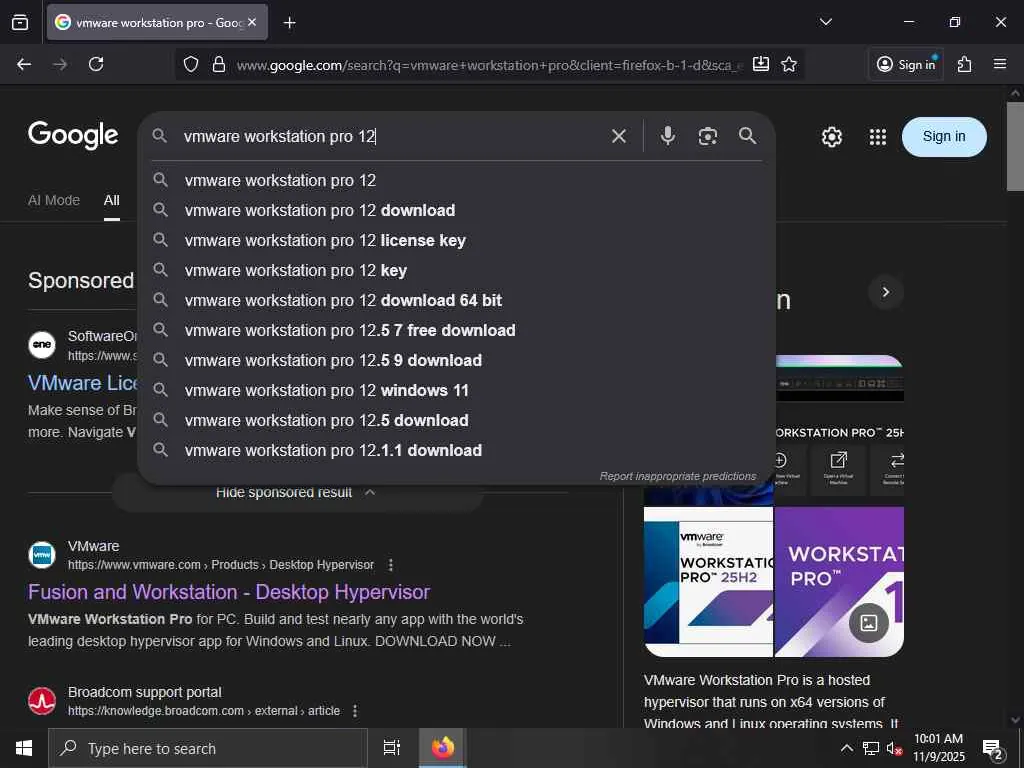
Task: Open Firefox account Sign in button
Action: pos(906,64)
